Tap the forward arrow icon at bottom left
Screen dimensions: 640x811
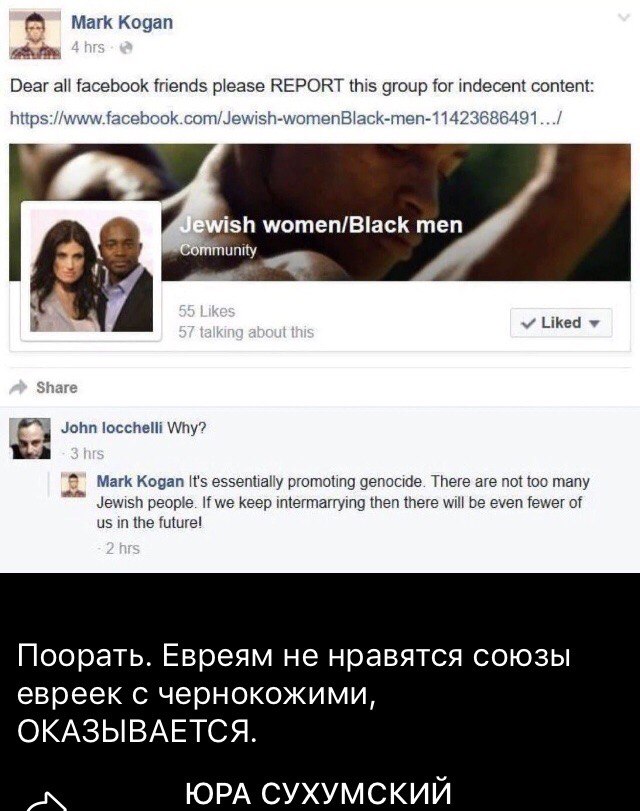46,799
